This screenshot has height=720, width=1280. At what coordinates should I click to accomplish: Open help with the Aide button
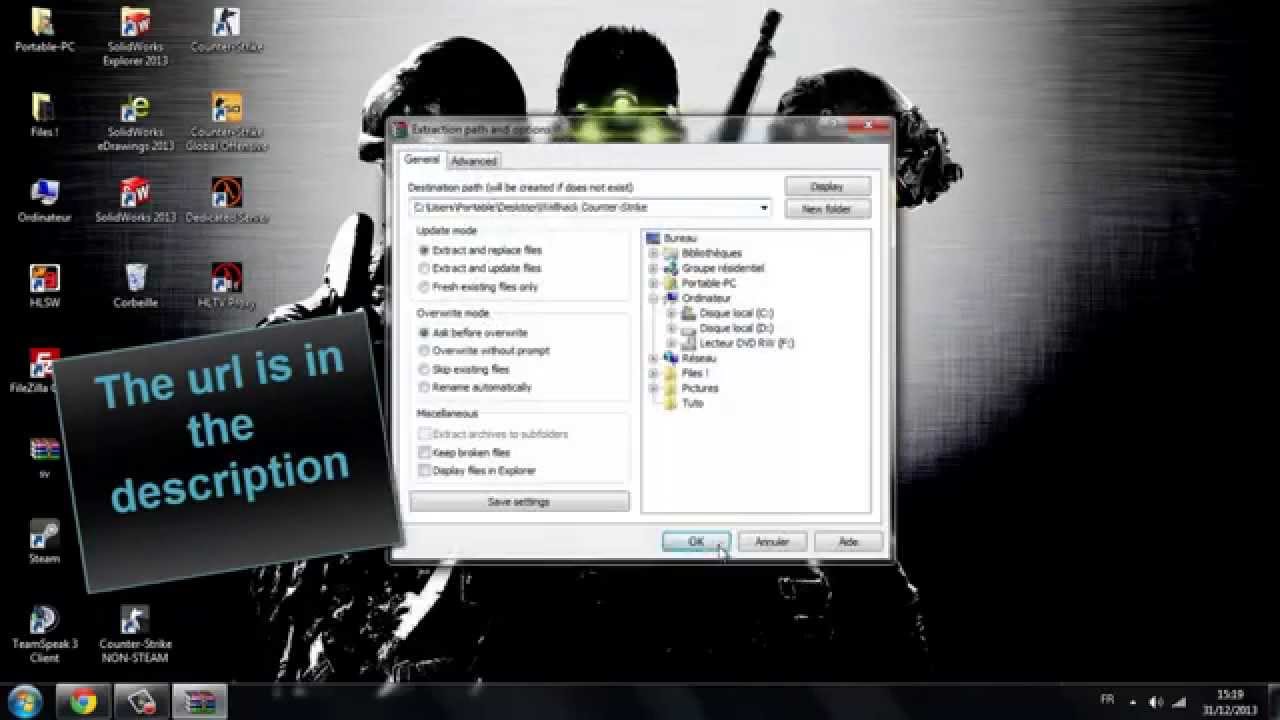pyautogui.click(x=848, y=542)
